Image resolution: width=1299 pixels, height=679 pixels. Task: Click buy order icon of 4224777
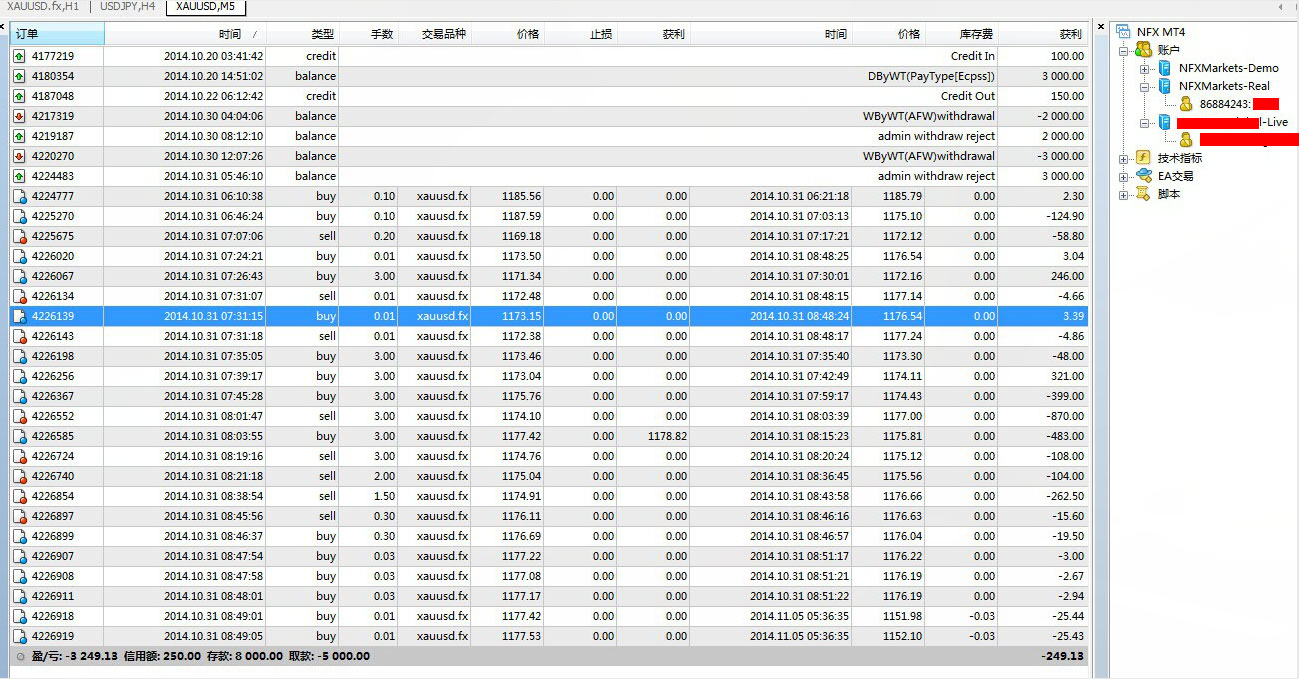[x=19, y=196]
